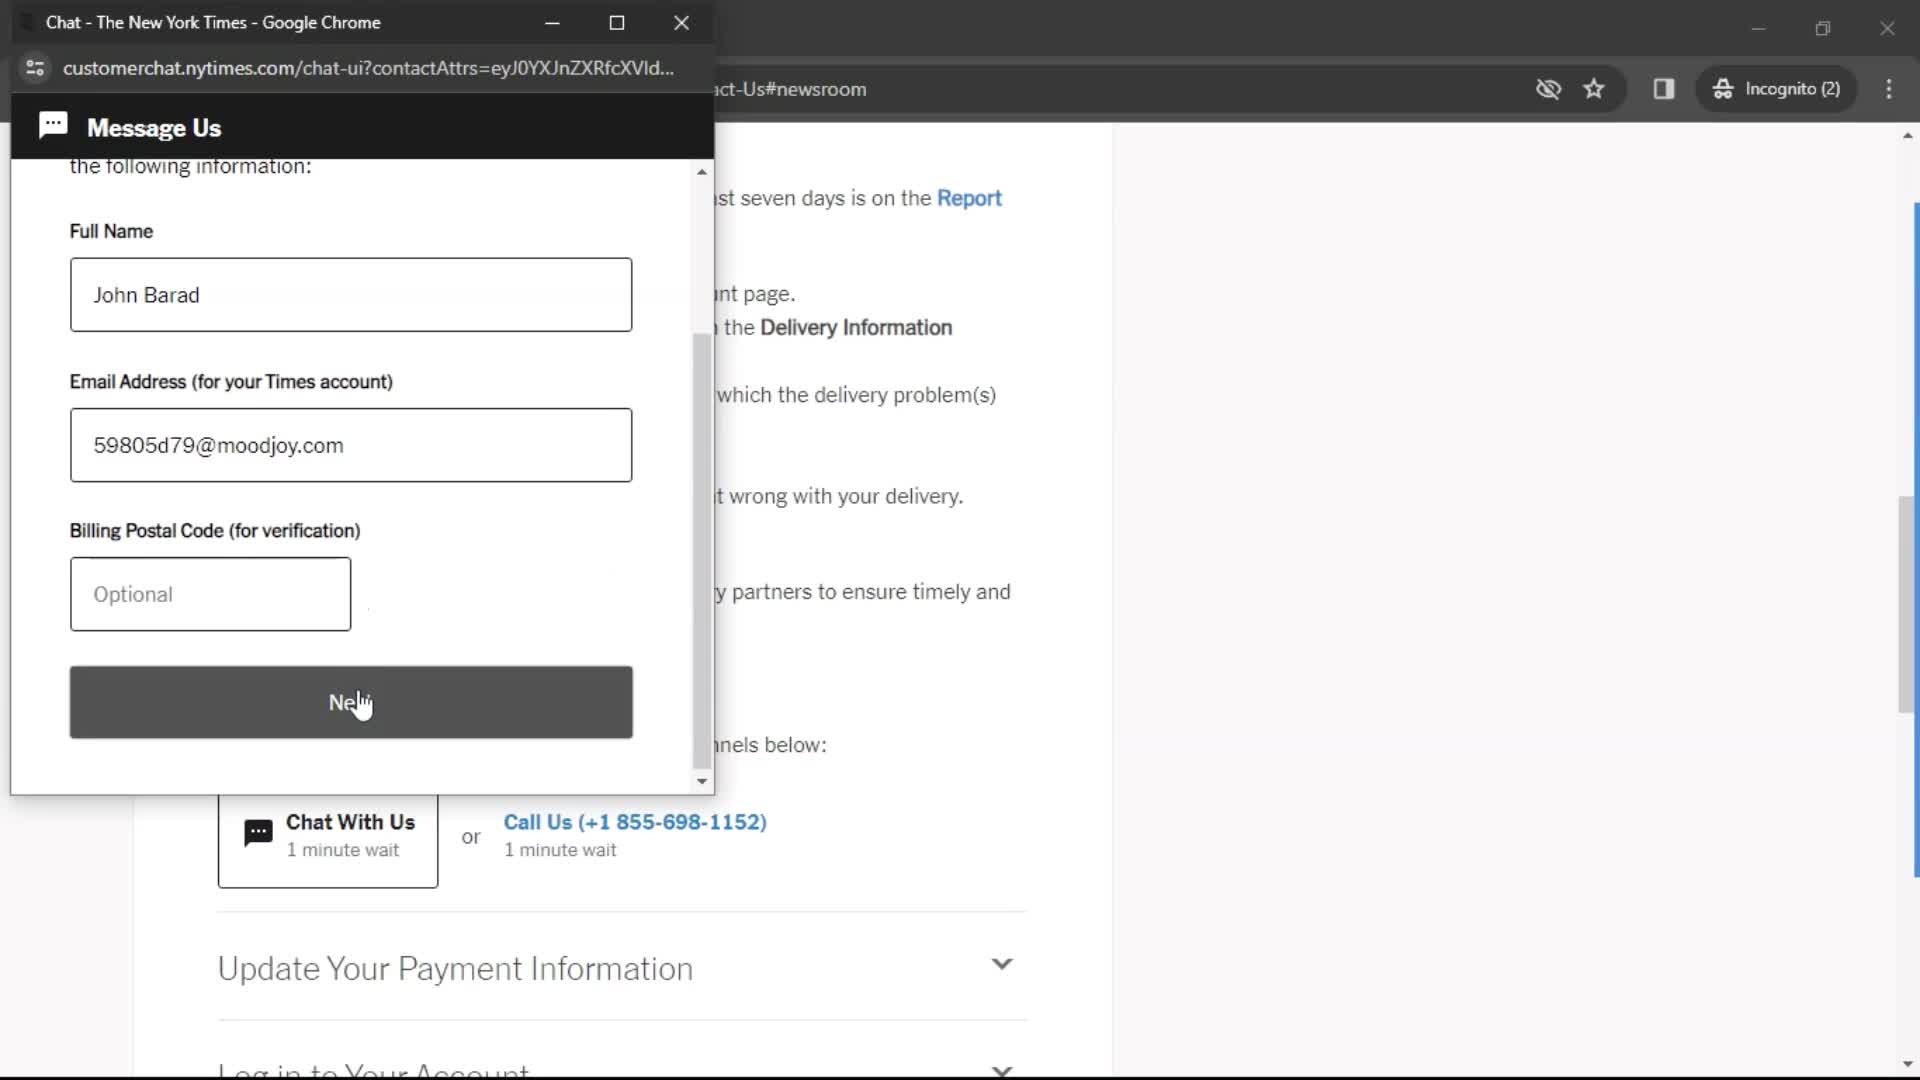
Task: Click the Incognito mode icon
Action: (x=1724, y=88)
